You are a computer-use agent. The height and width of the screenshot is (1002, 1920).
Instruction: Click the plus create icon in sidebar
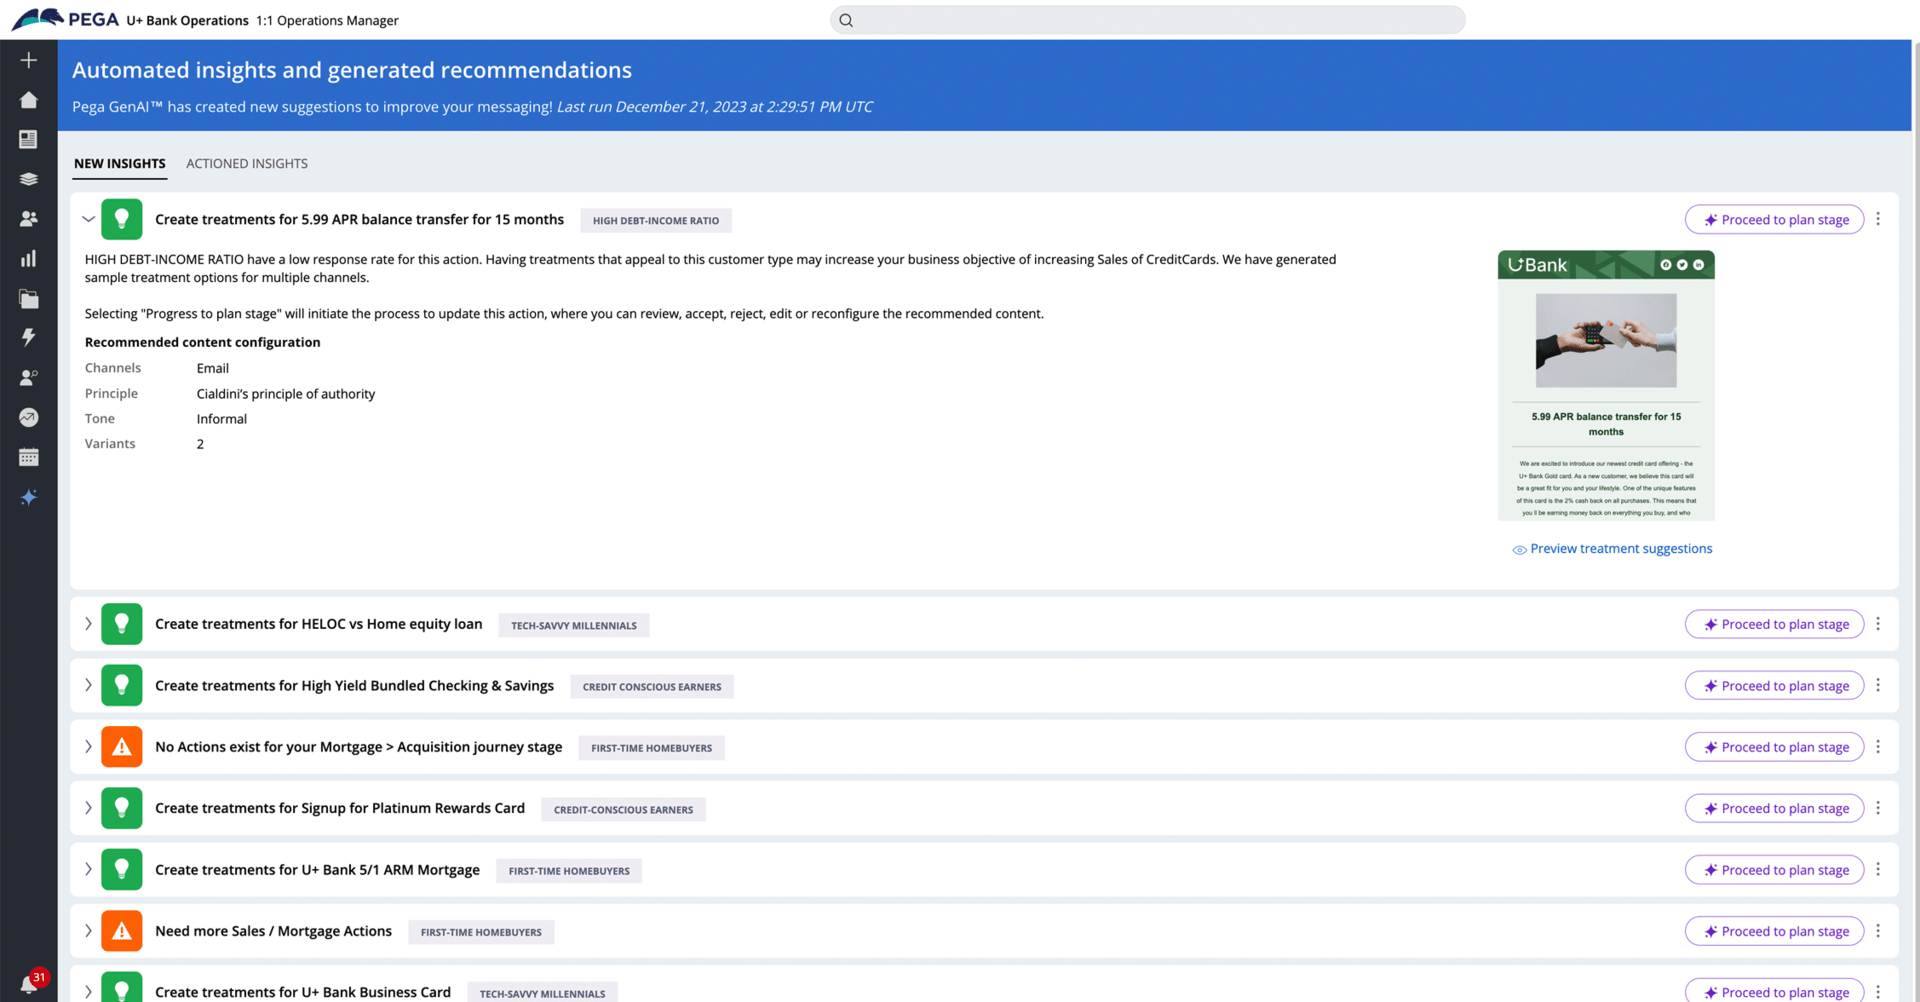point(29,61)
